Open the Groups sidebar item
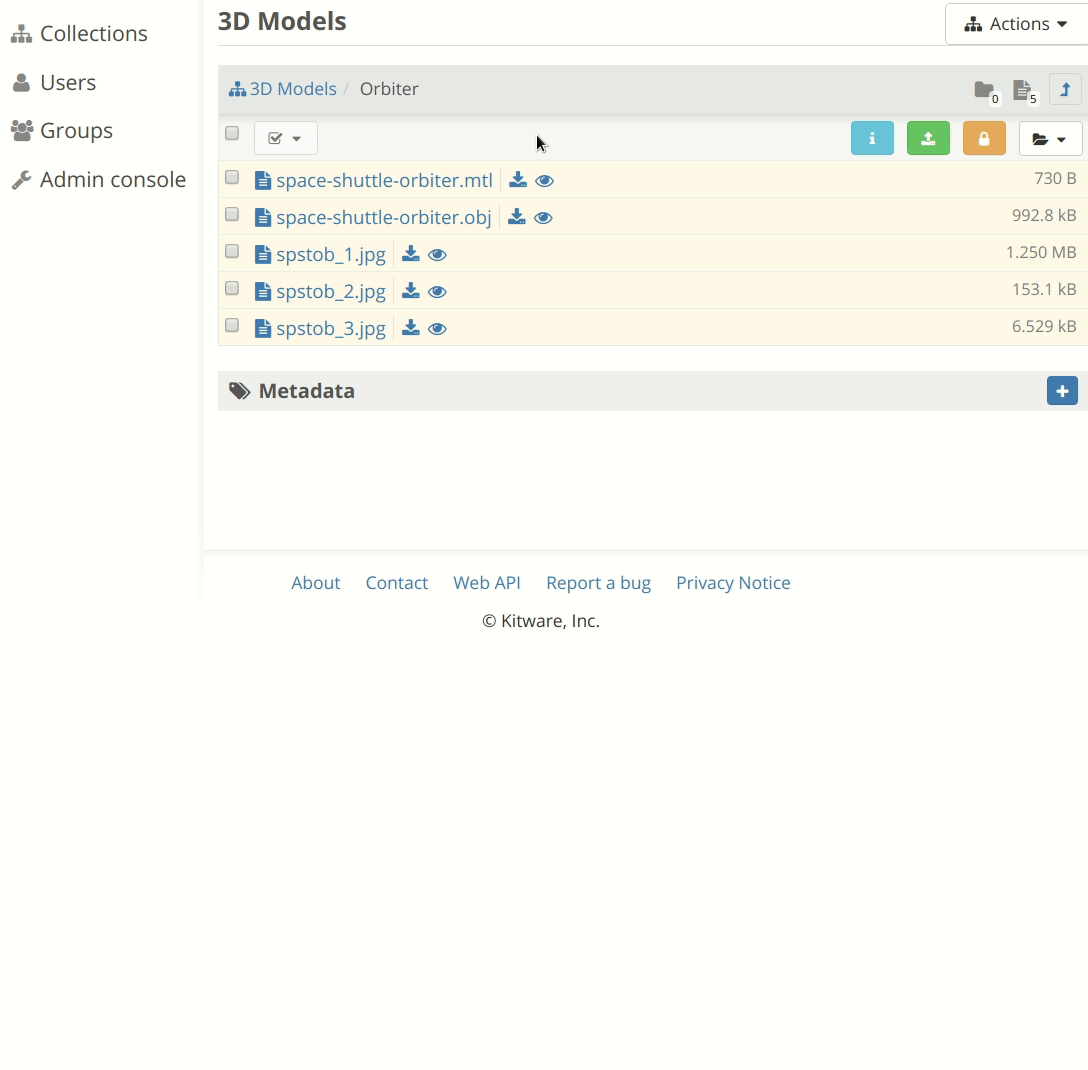The width and height of the screenshot is (1088, 1070). point(62,130)
